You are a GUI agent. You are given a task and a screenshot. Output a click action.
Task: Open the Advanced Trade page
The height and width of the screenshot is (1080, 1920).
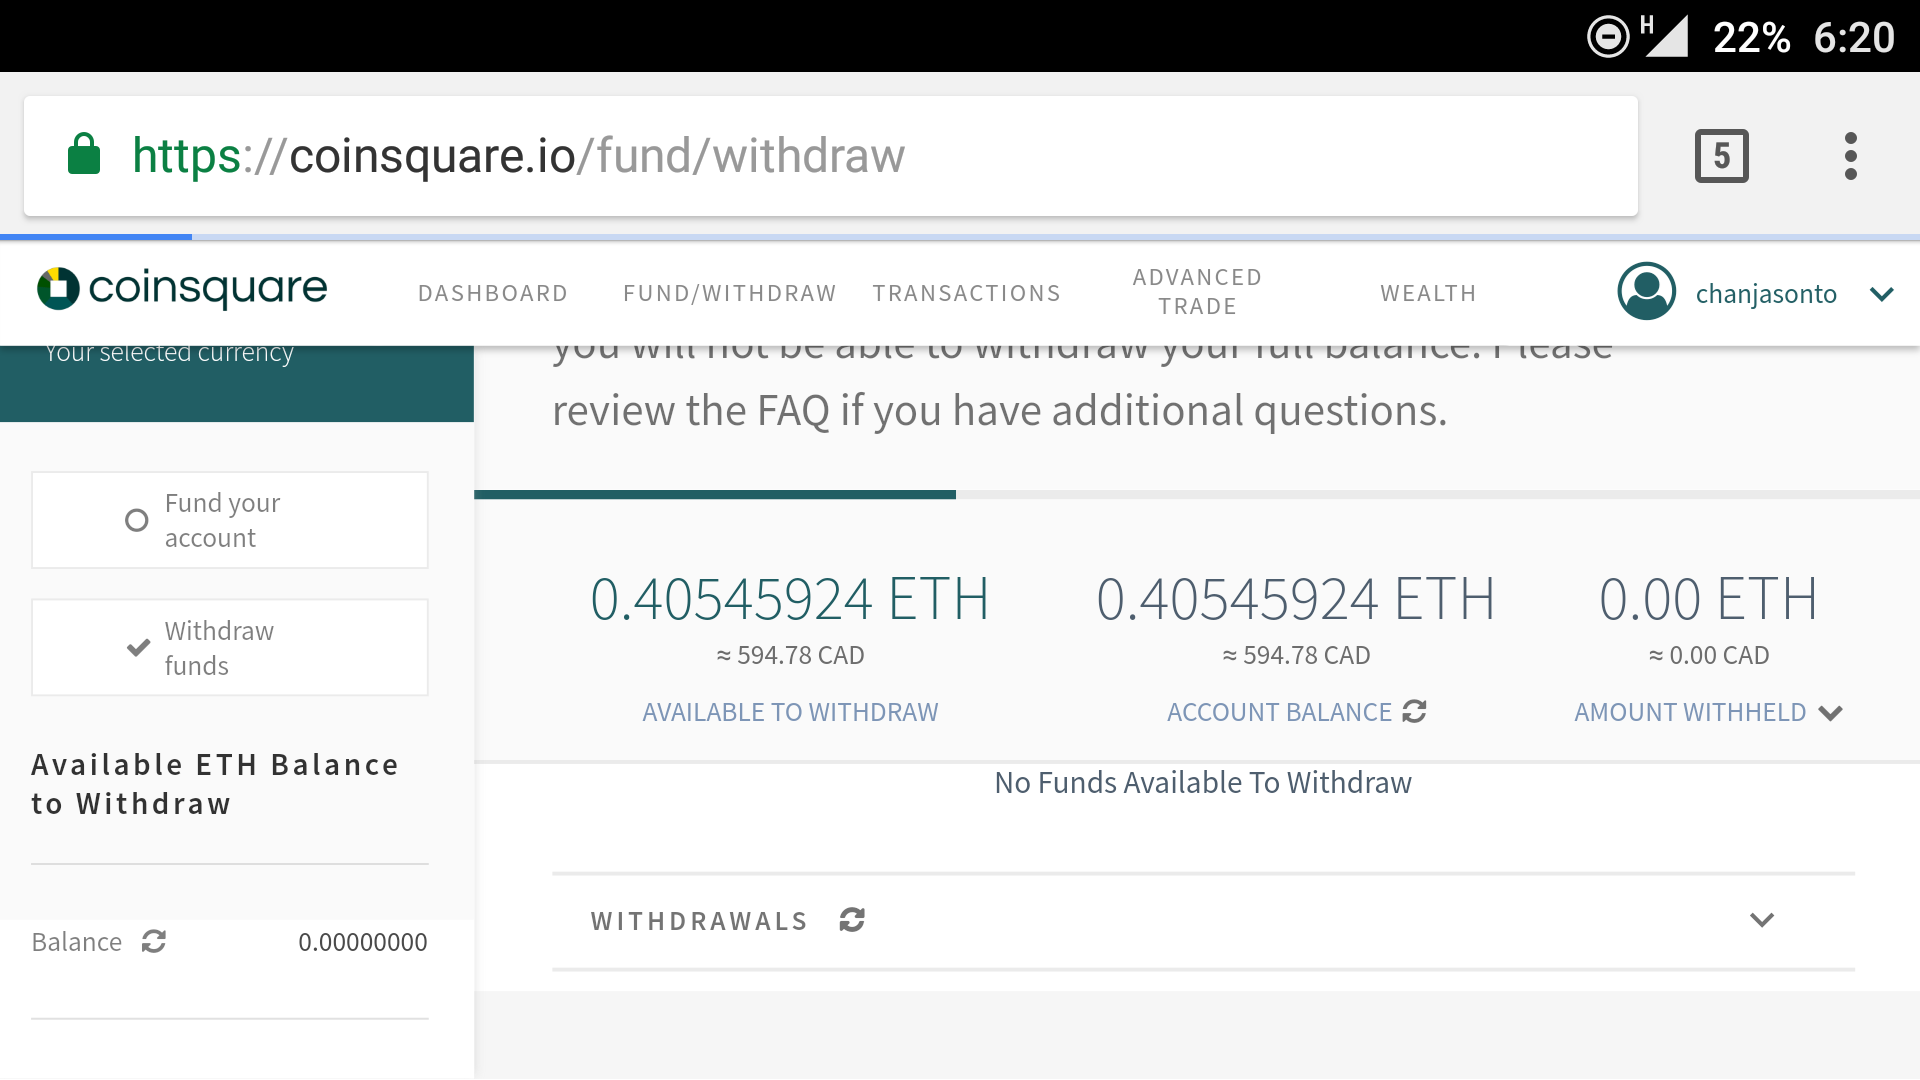(1197, 292)
